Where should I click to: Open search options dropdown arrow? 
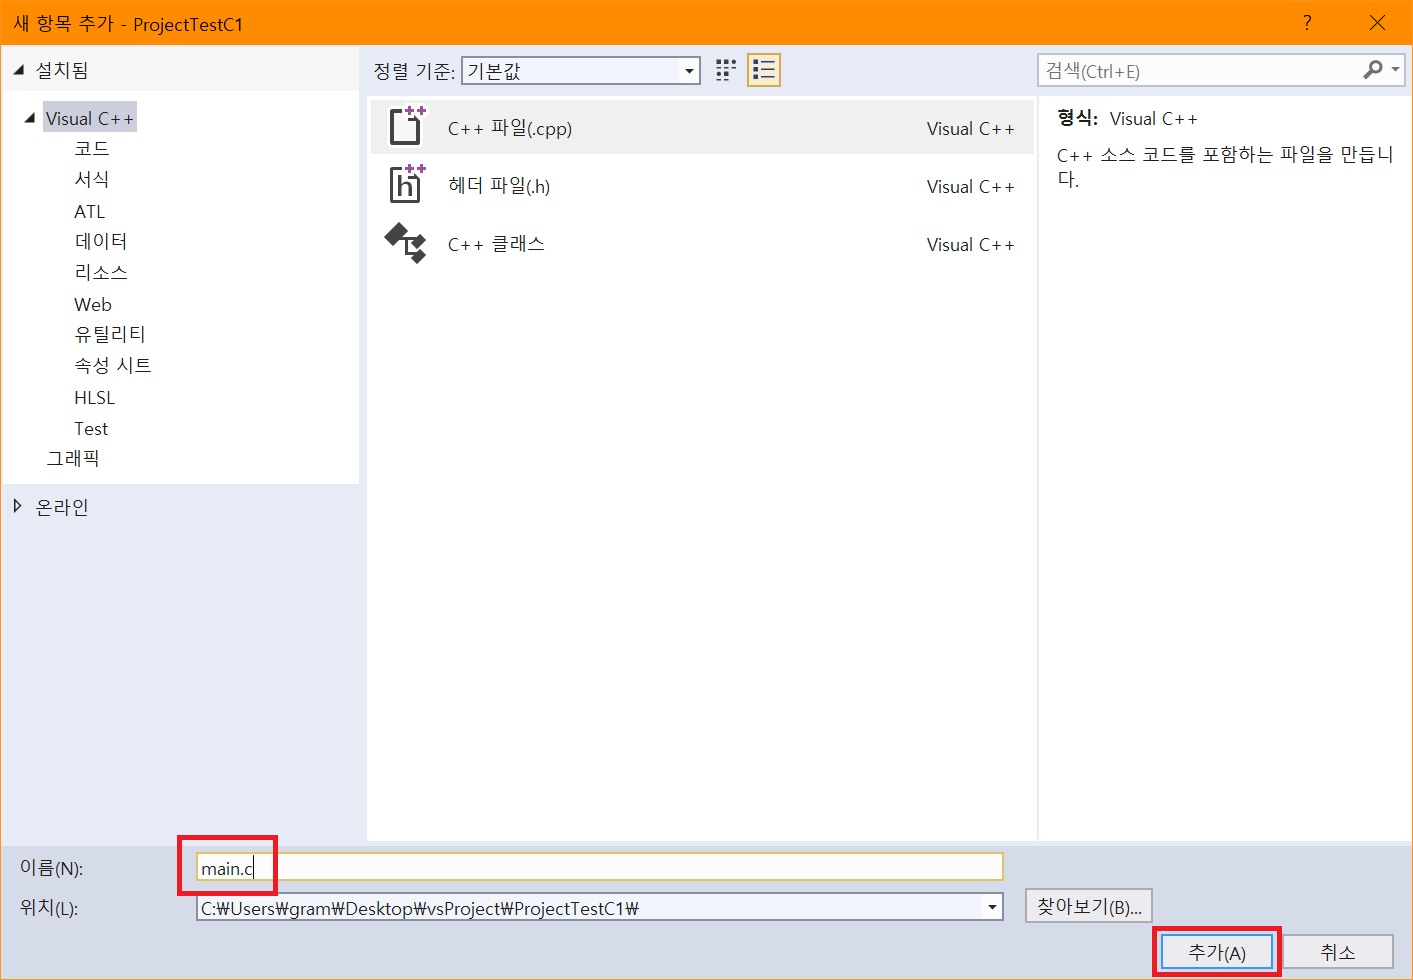point(1395,70)
